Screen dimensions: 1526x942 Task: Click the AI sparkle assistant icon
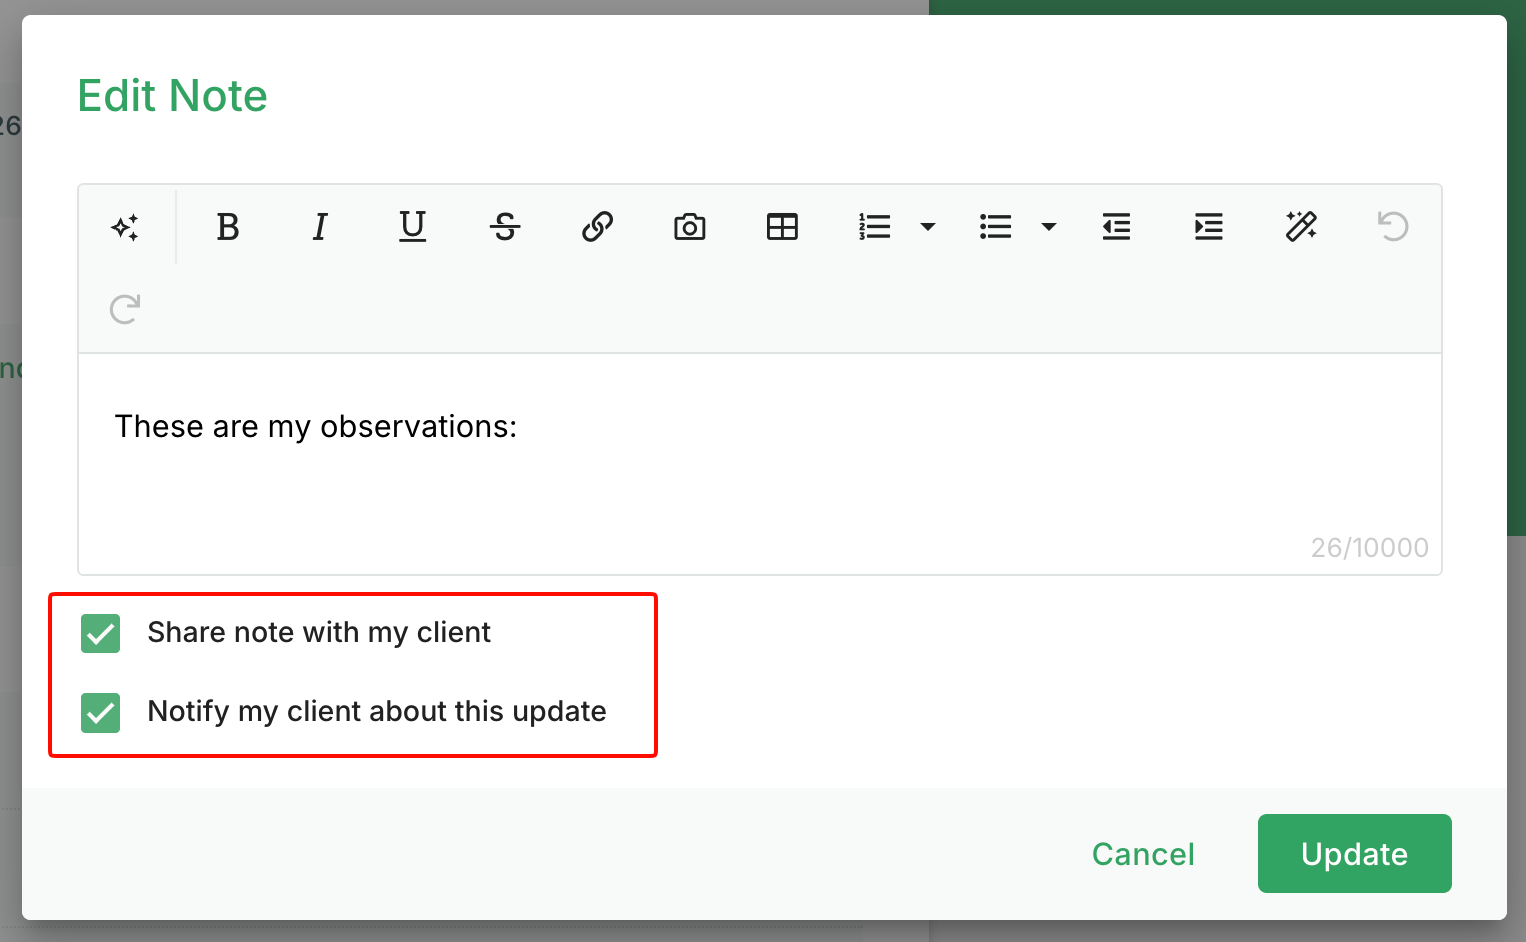(125, 227)
